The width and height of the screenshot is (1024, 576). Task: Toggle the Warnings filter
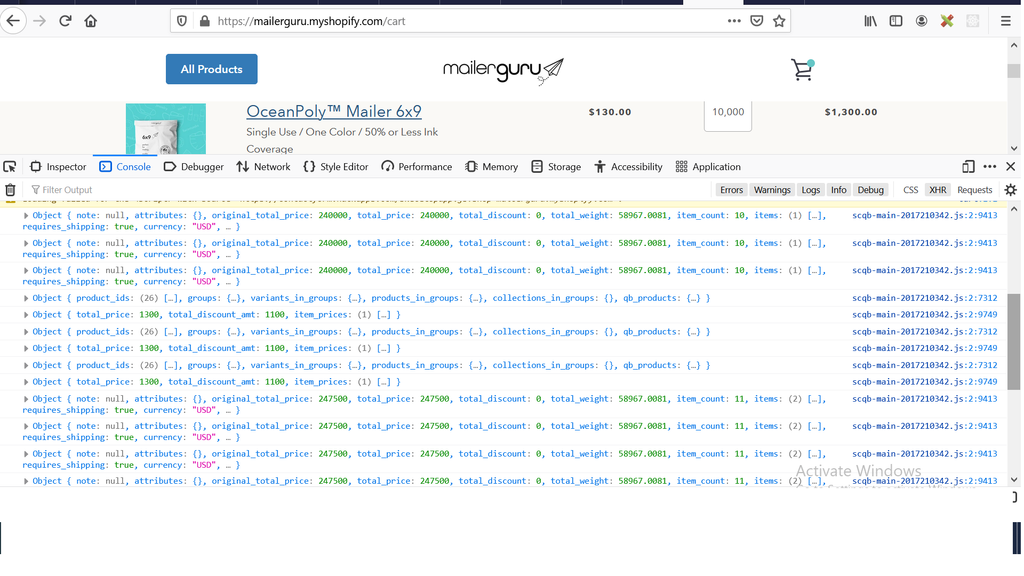(x=772, y=189)
